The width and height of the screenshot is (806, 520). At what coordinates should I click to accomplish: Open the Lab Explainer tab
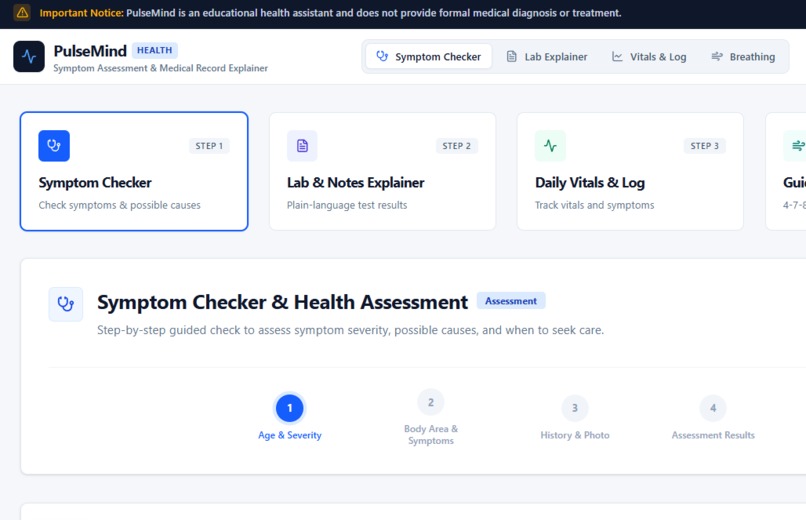pyautogui.click(x=546, y=57)
